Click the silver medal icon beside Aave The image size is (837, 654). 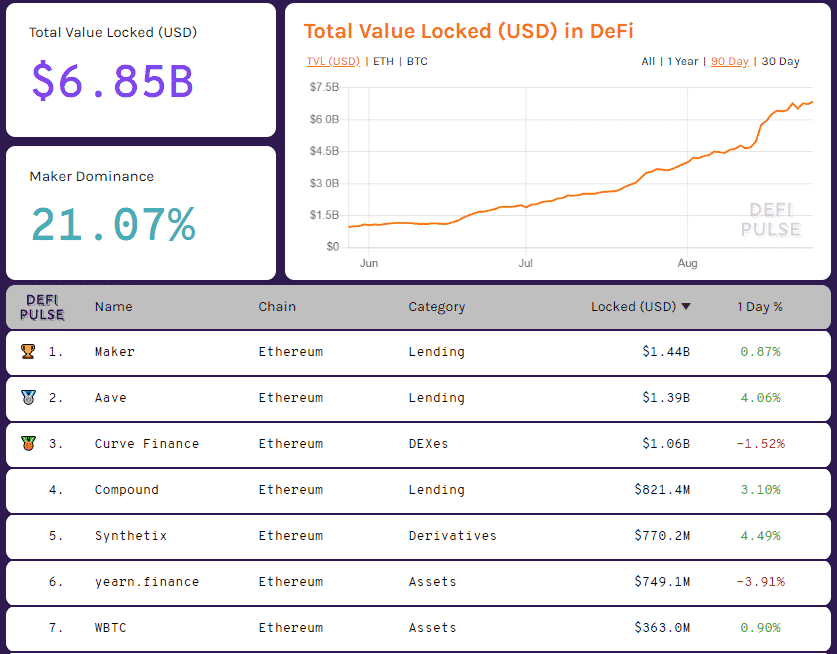(28, 398)
